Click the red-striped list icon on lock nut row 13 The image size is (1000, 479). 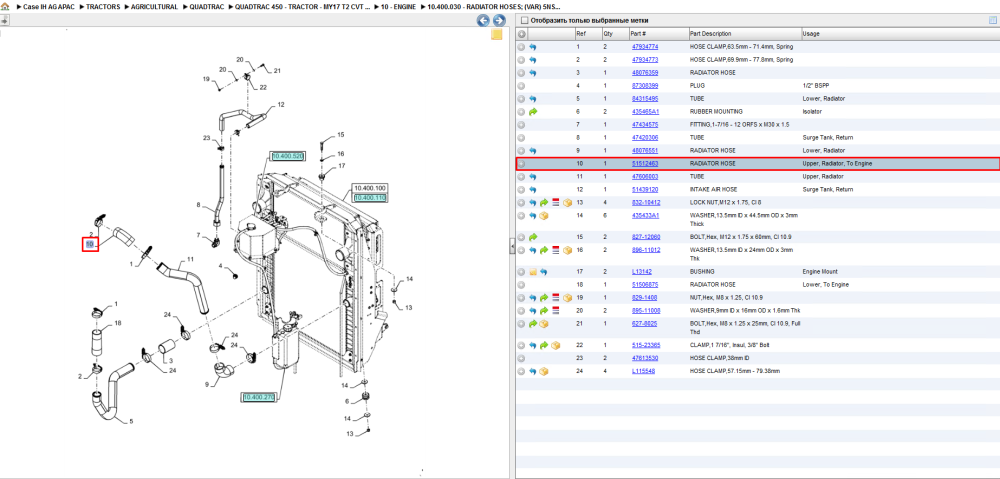point(555,203)
